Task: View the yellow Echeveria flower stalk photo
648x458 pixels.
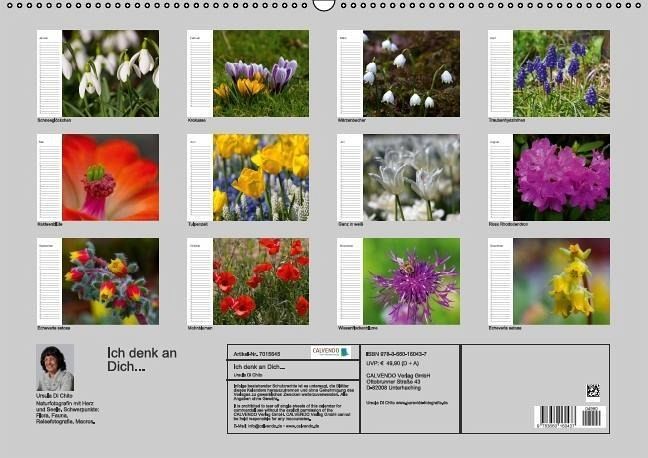Action: pyautogui.click(x=561, y=281)
